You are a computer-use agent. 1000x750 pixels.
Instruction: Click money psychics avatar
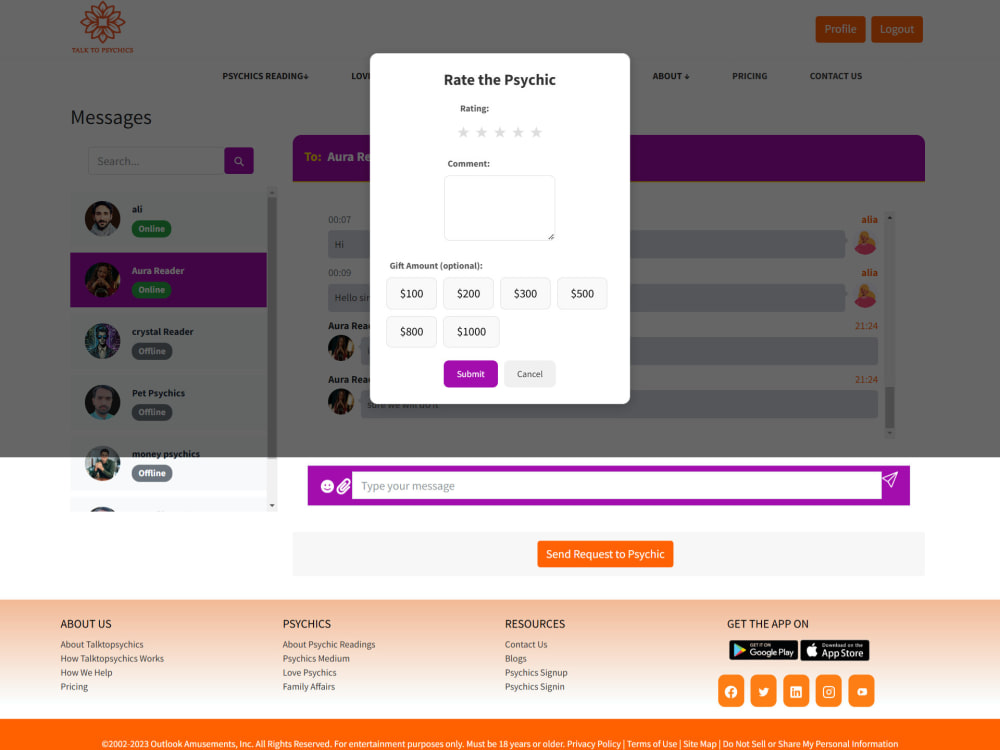pos(103,464)
